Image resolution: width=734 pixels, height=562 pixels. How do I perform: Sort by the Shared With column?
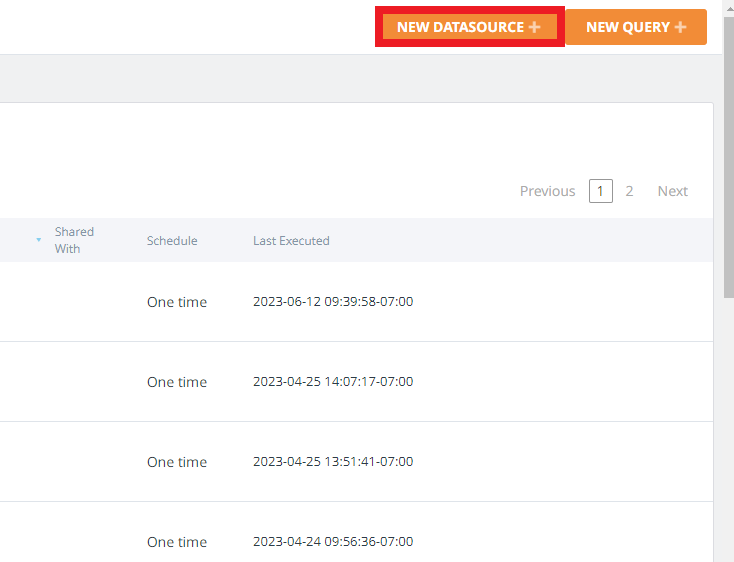pyautogui.click(x=74, y=240)
